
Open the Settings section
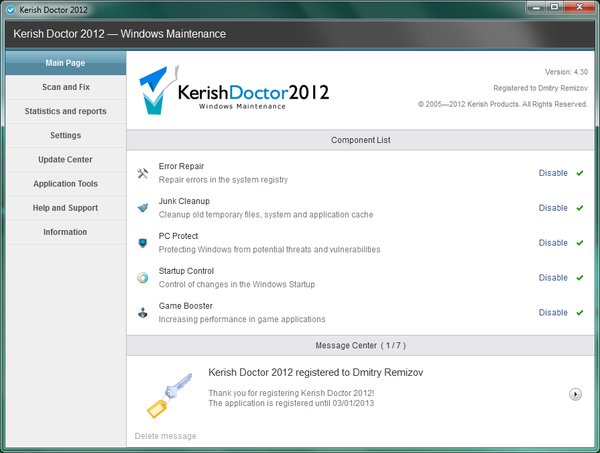pos(66,135)
